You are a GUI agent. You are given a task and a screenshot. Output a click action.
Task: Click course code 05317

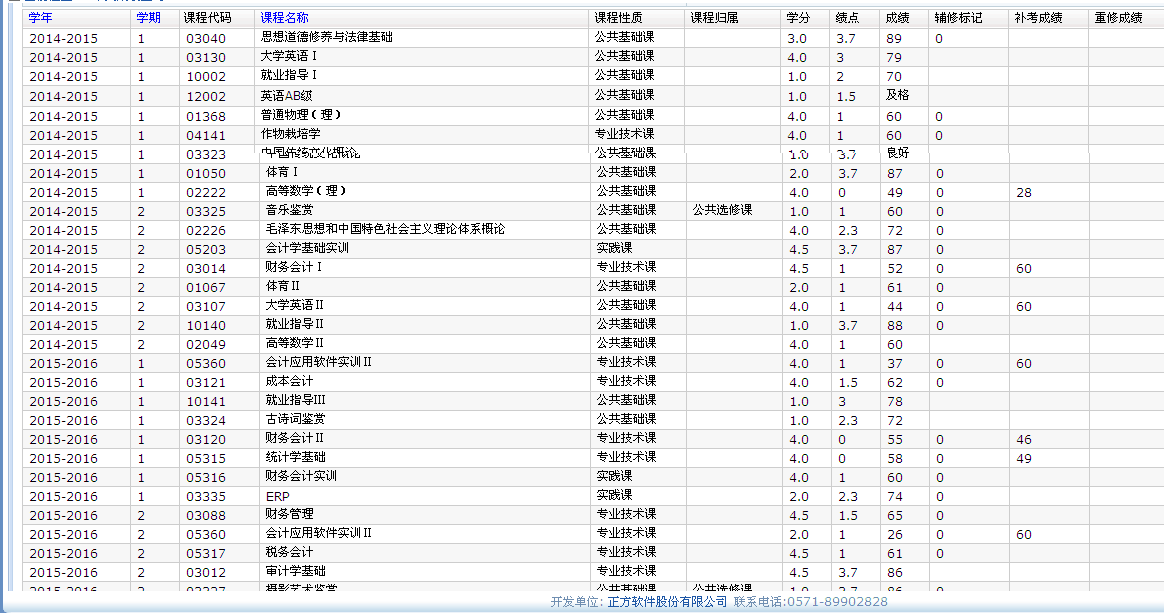[206, 554]
